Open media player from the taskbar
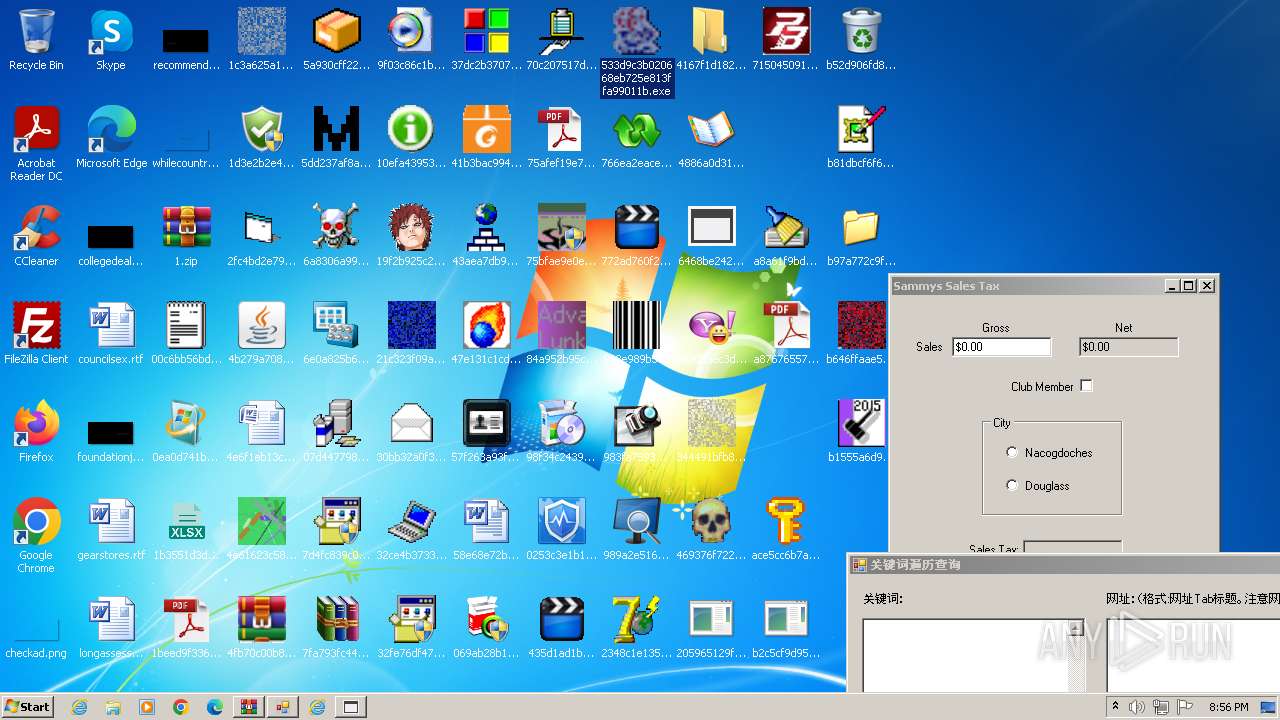 147,707
